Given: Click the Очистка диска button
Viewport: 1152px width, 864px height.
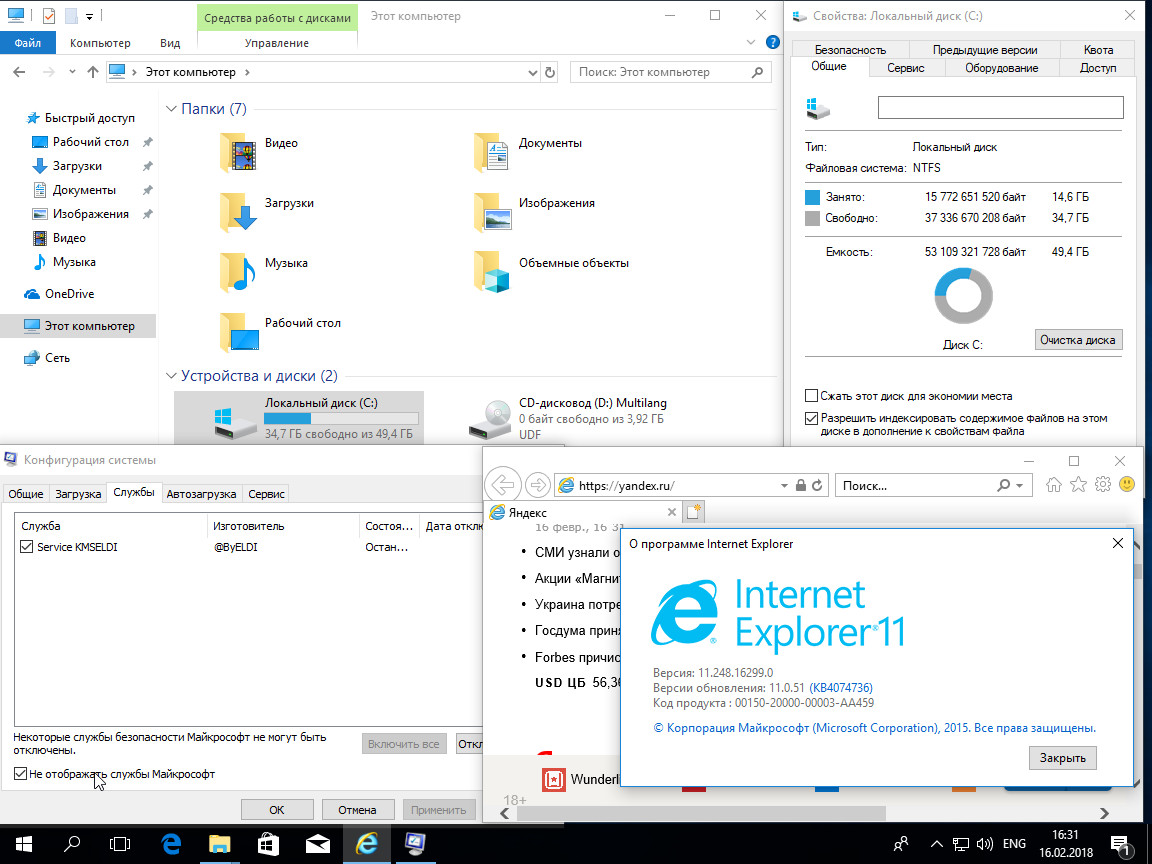Looking at the screenshot, I should click(x=1078, y=340).
